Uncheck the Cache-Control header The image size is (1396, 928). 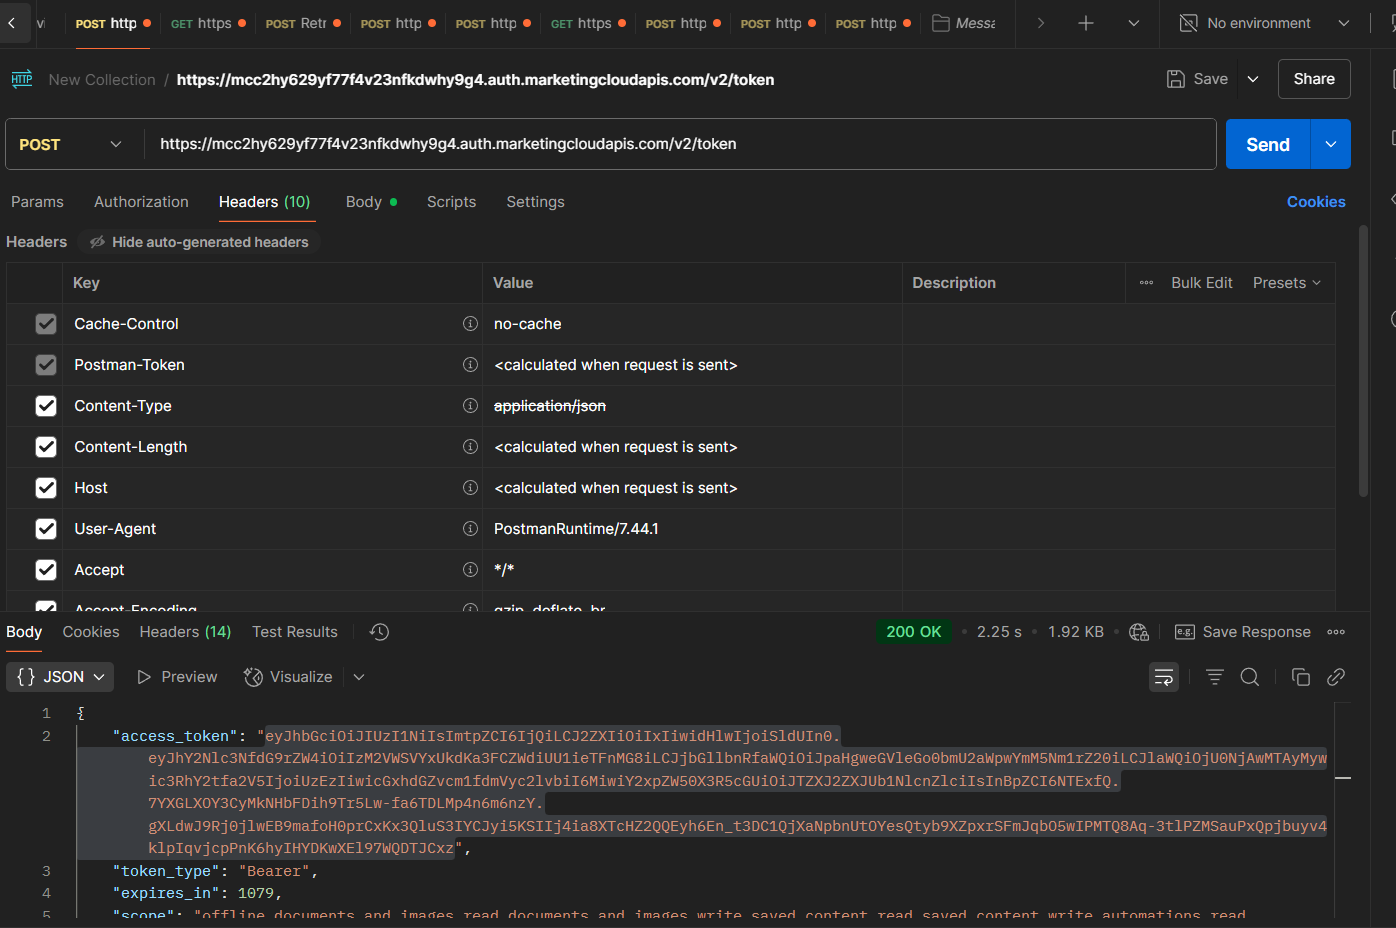coord(46,323)
